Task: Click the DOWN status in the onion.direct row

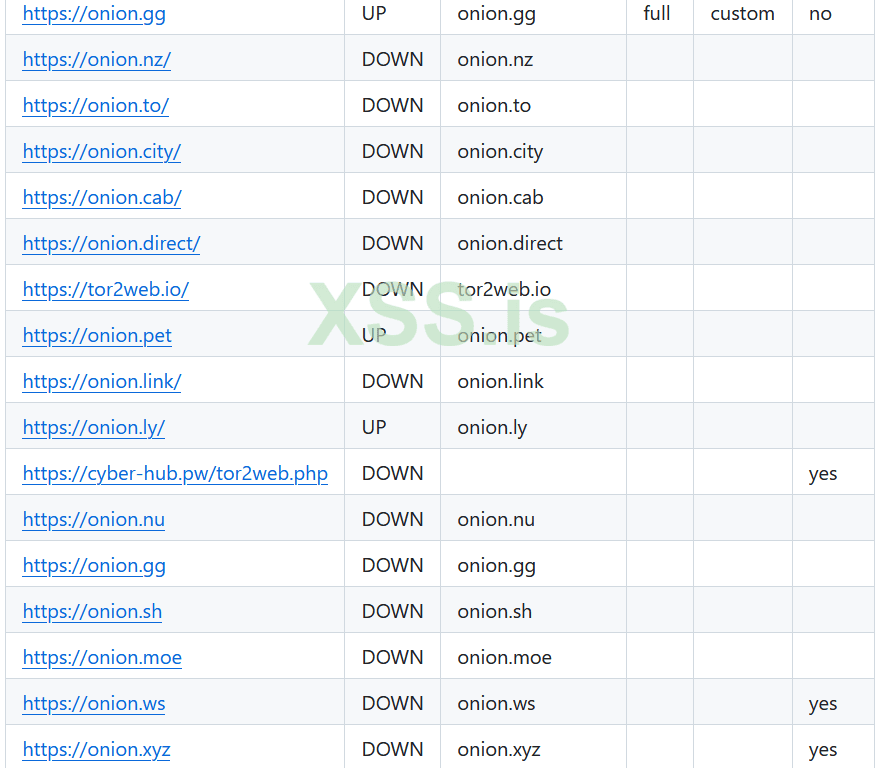Action: pos(392,244)
